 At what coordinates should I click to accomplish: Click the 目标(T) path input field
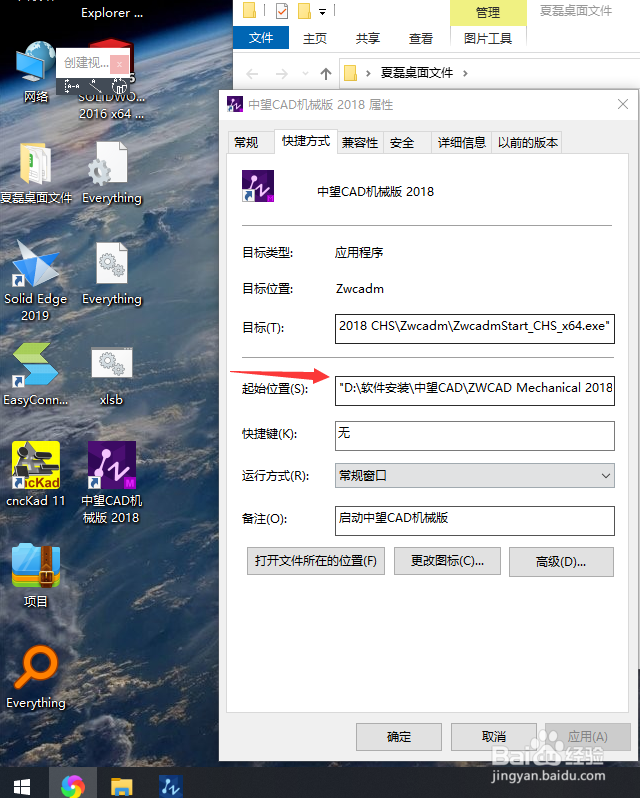475,329
